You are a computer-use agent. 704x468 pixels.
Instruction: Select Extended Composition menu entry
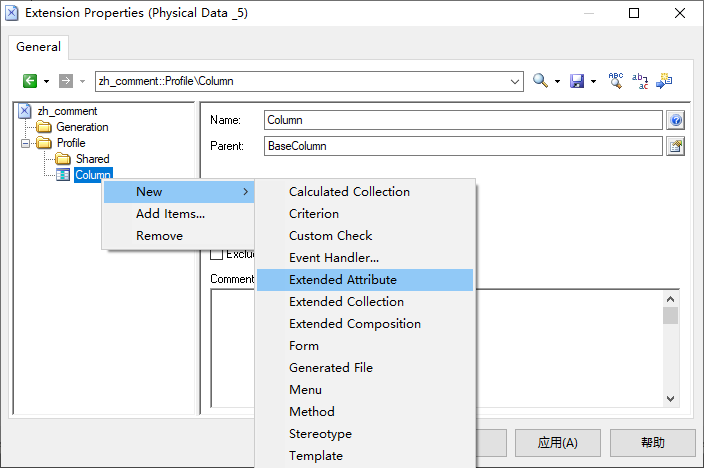pyautogui.click(x=365, y=324)
